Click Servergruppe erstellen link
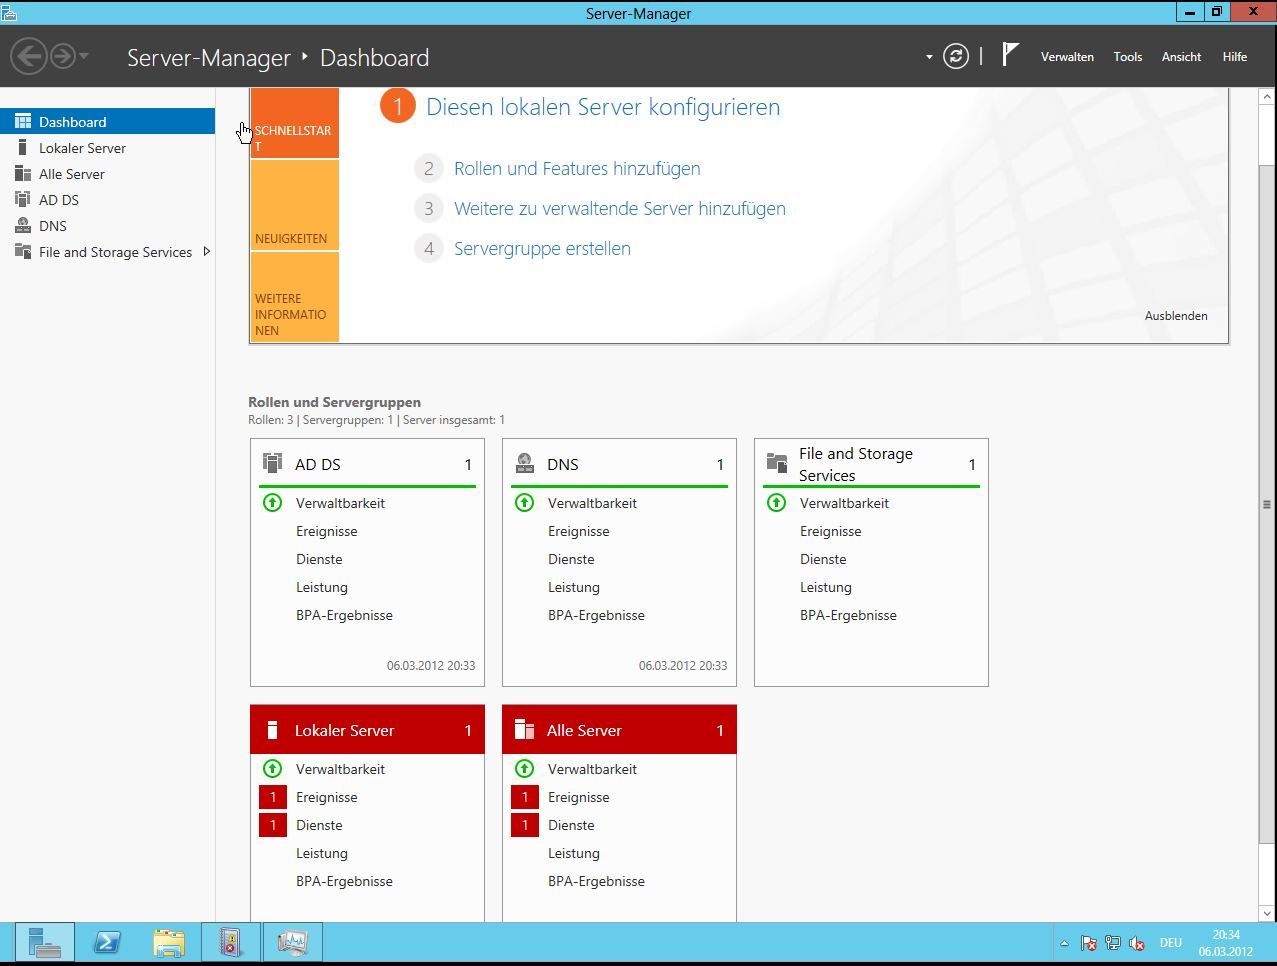Viewport: 1277px width, 966px height. click(542, 248)
